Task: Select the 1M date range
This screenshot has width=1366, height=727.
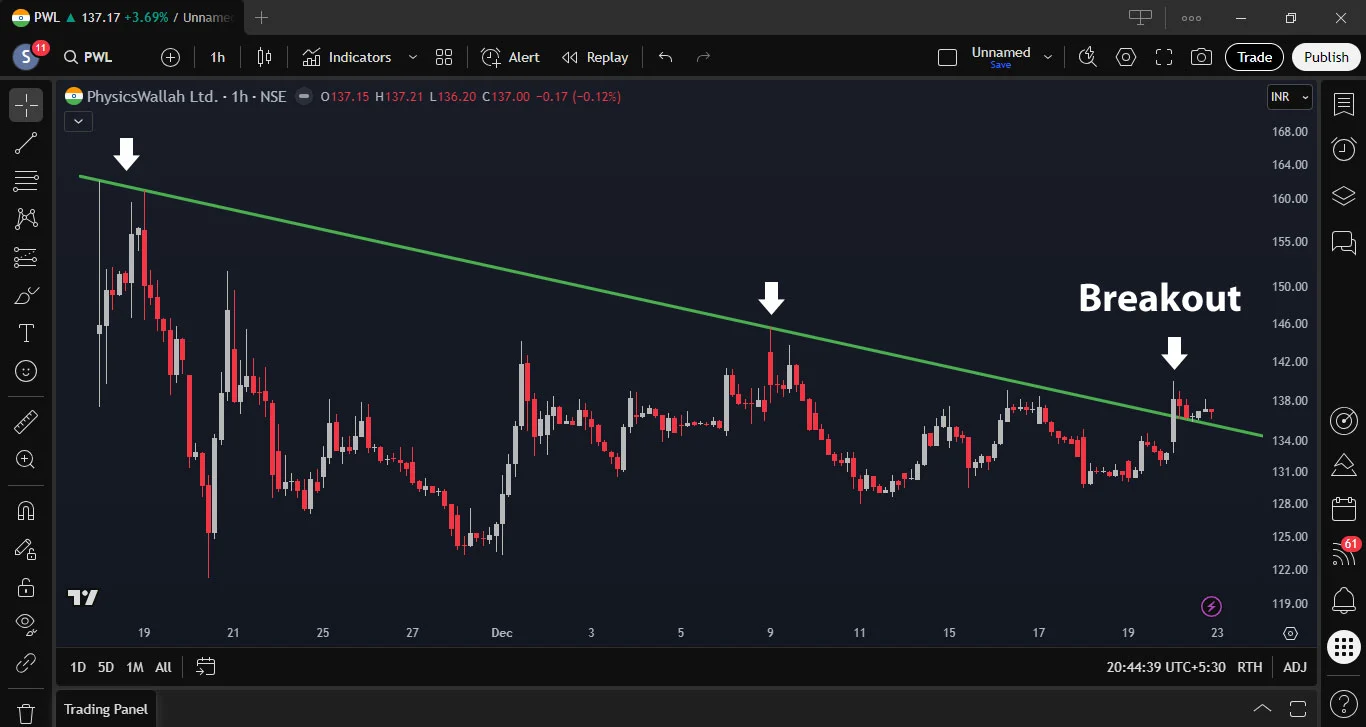Action: 134,667
